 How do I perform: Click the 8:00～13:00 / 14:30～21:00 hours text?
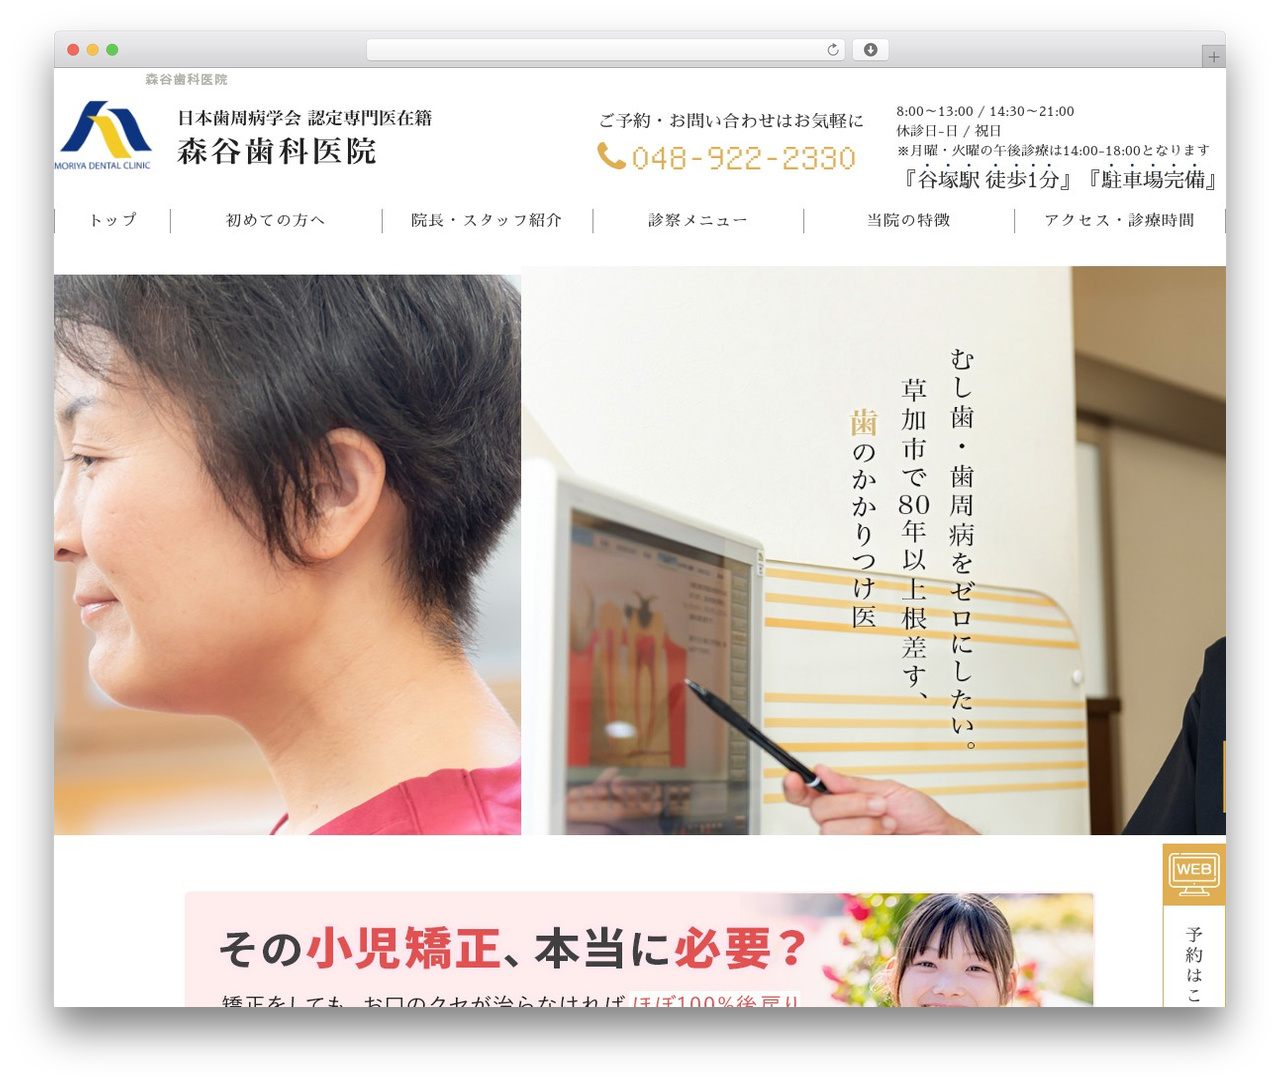pyautogui.click(x=985, y=111)
